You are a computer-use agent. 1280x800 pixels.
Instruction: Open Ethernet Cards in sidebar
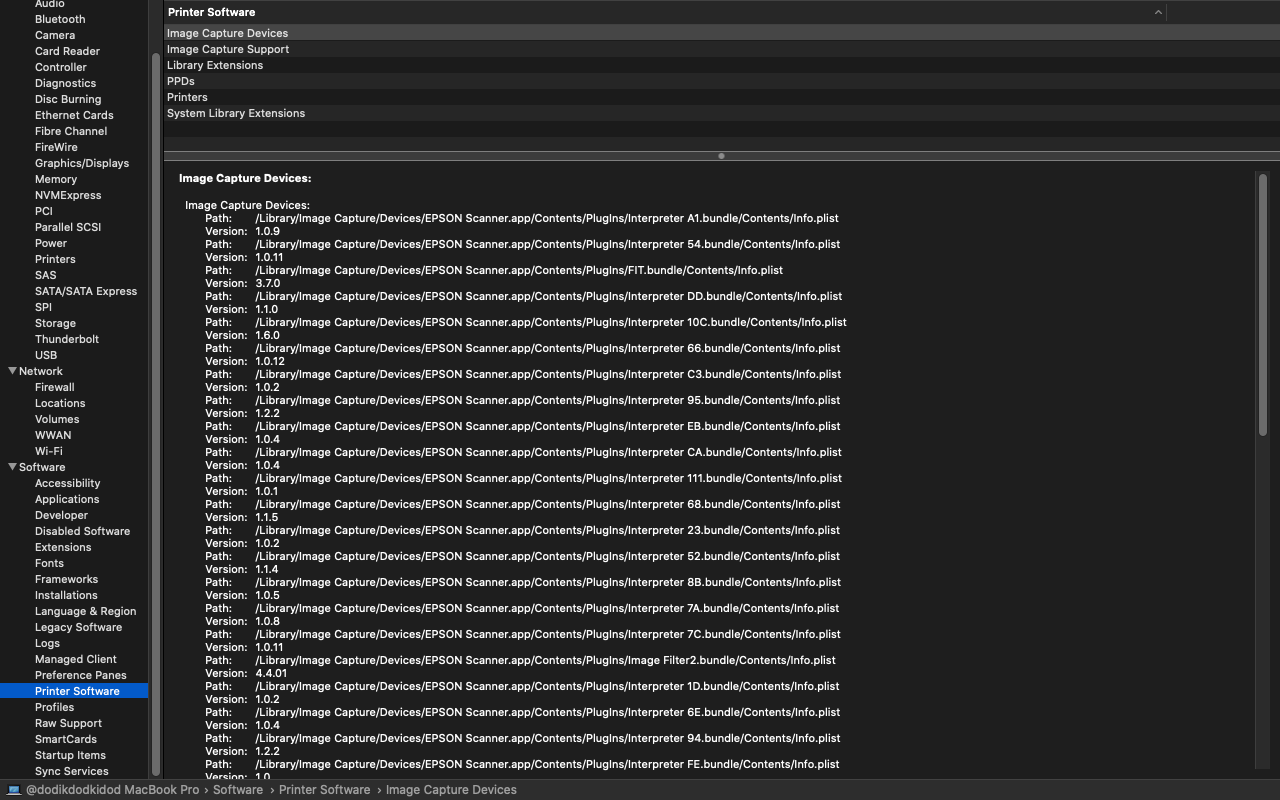[74, 115]
